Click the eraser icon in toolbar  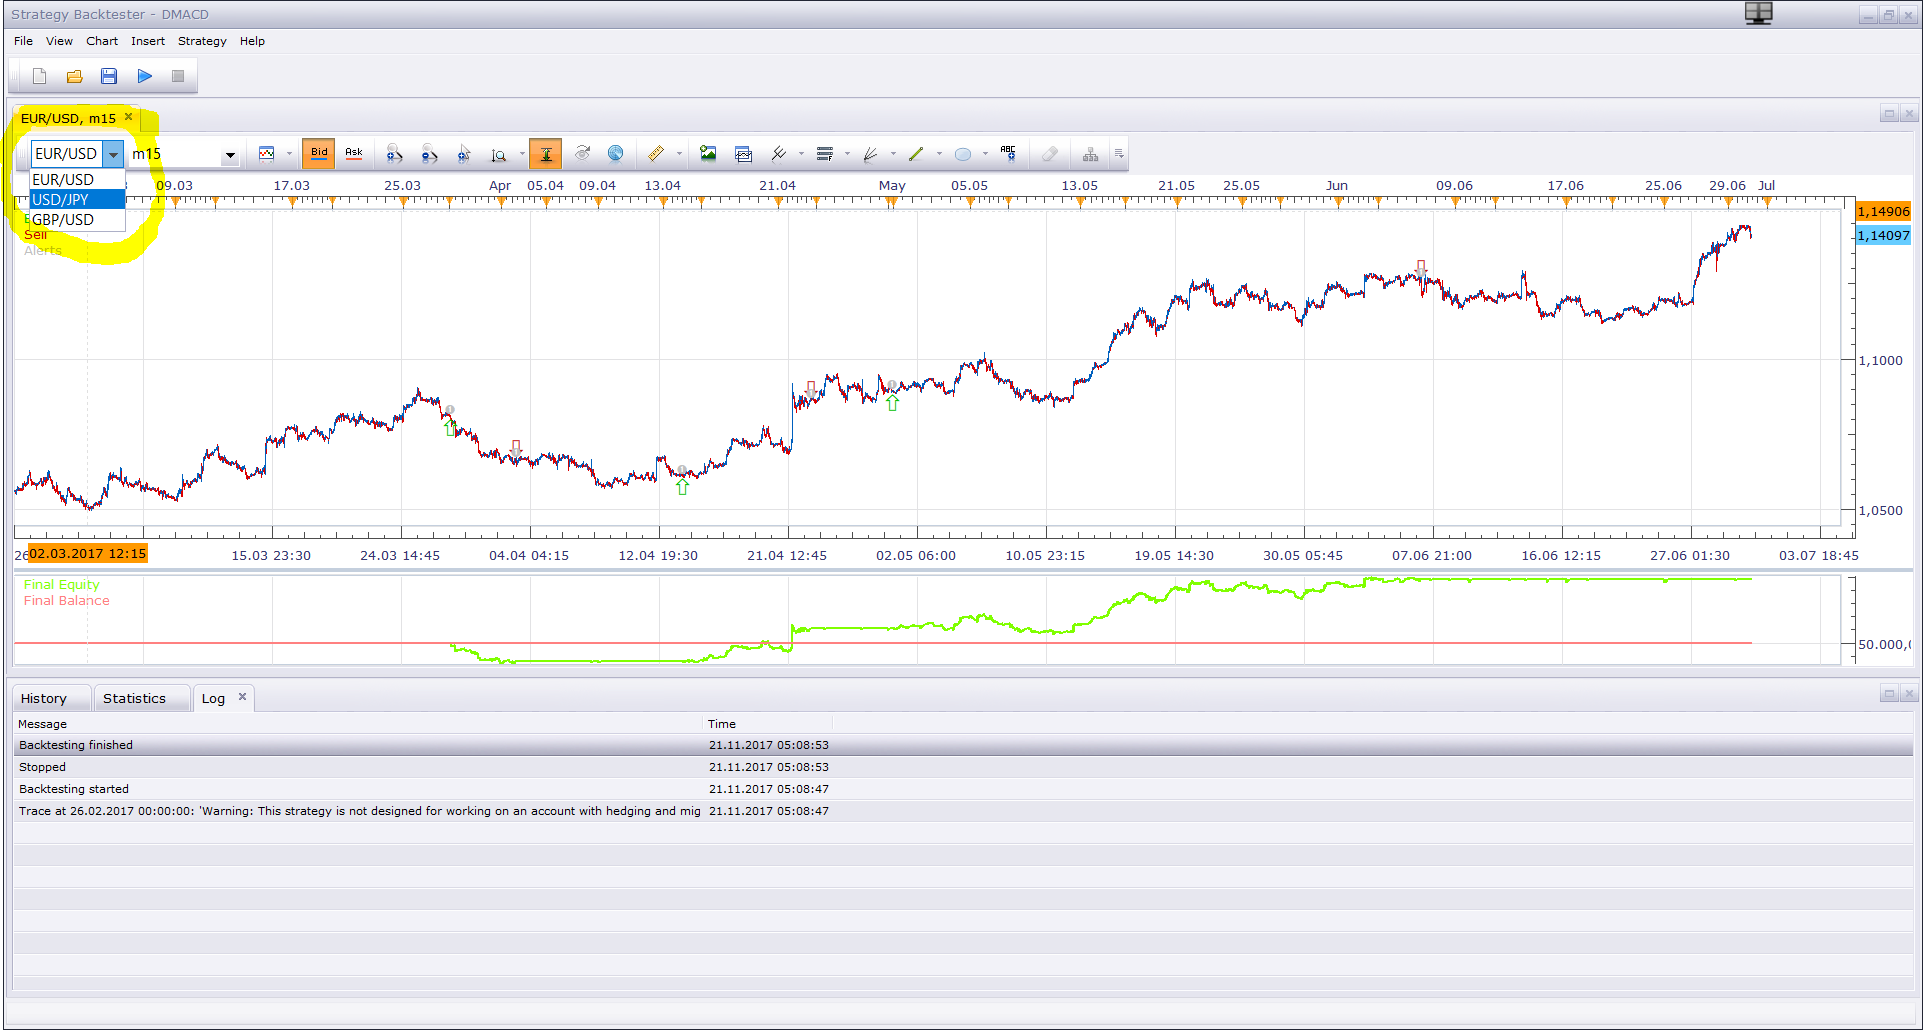coord(1049,154)
